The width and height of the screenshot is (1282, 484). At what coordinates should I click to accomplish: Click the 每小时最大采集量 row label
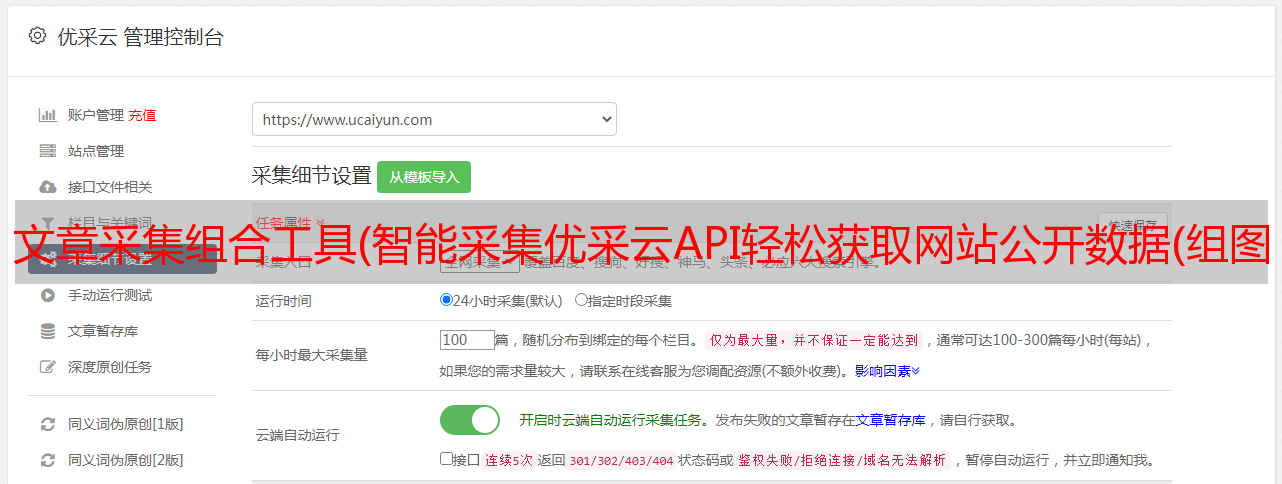coord(312,354)
